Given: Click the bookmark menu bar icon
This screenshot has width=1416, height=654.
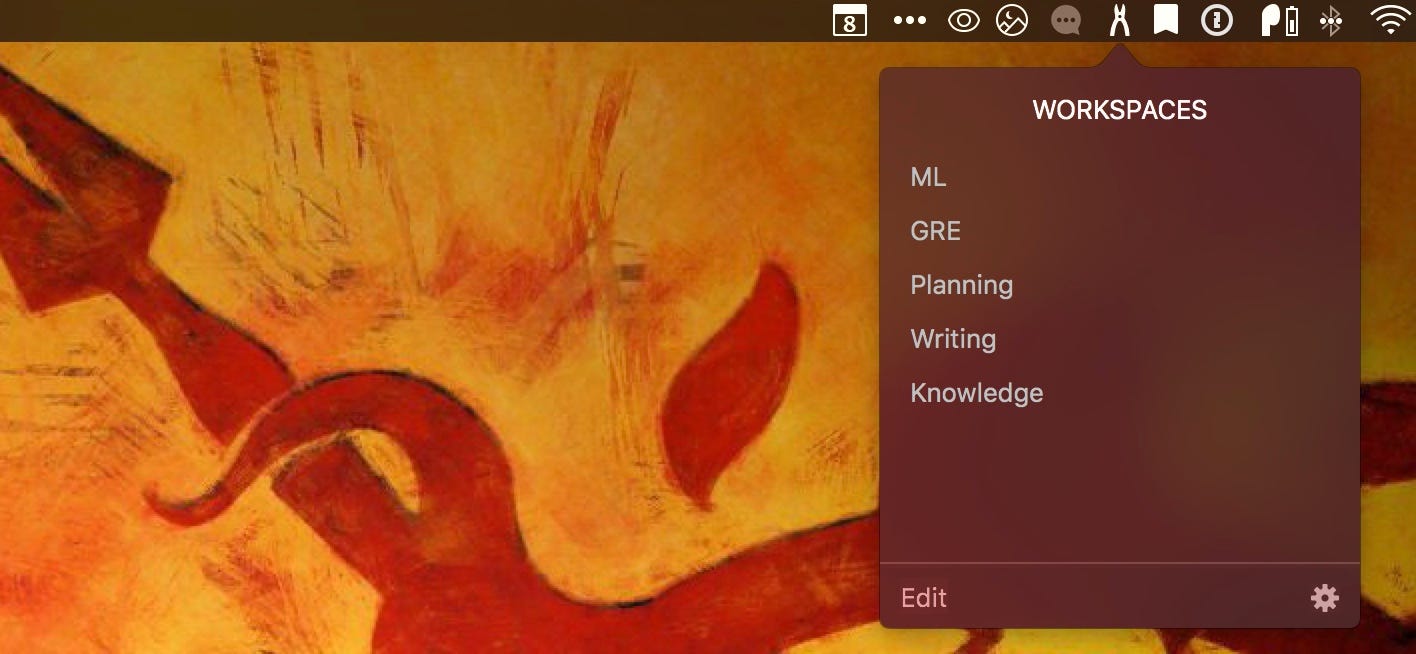Looking at the screenshot, I should pyautogui.click(x=1165, y=20).
